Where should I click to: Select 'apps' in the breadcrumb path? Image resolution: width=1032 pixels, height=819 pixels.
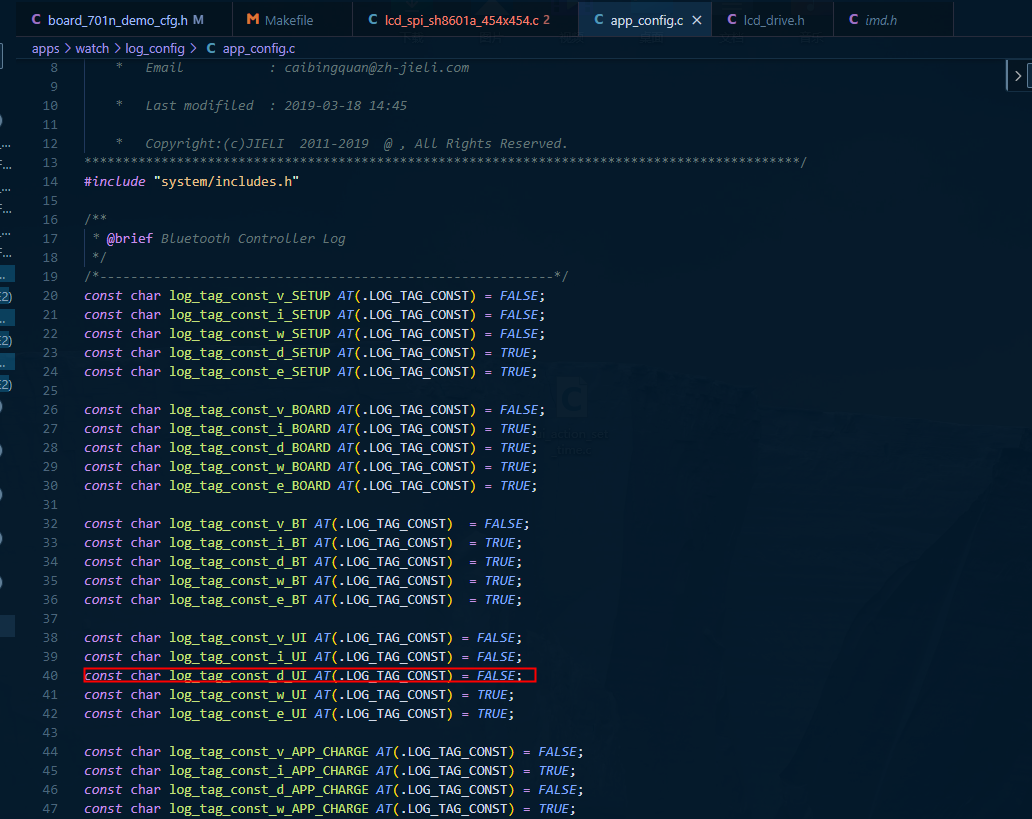pyautogui.click(x=45, y=49)
